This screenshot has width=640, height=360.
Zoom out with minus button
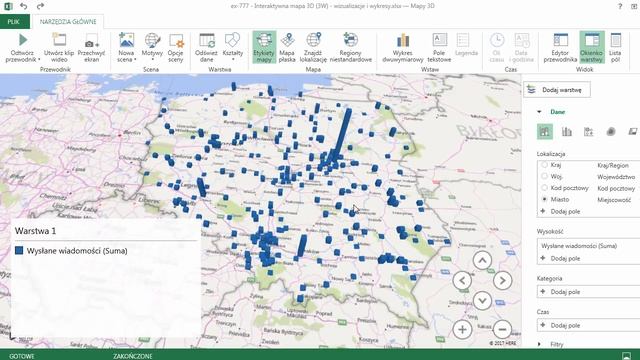point(502,329)
